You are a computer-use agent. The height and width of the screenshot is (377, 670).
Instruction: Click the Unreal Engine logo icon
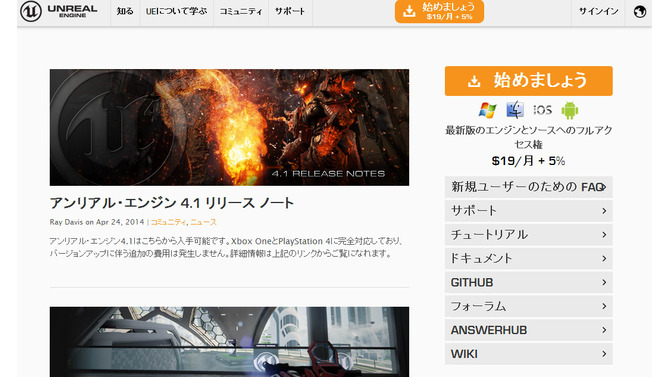[31, 11]
